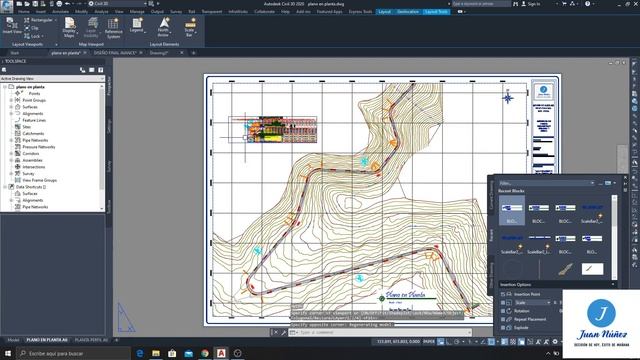Toggle the Scale checkbox in Insertion Options

503,303
